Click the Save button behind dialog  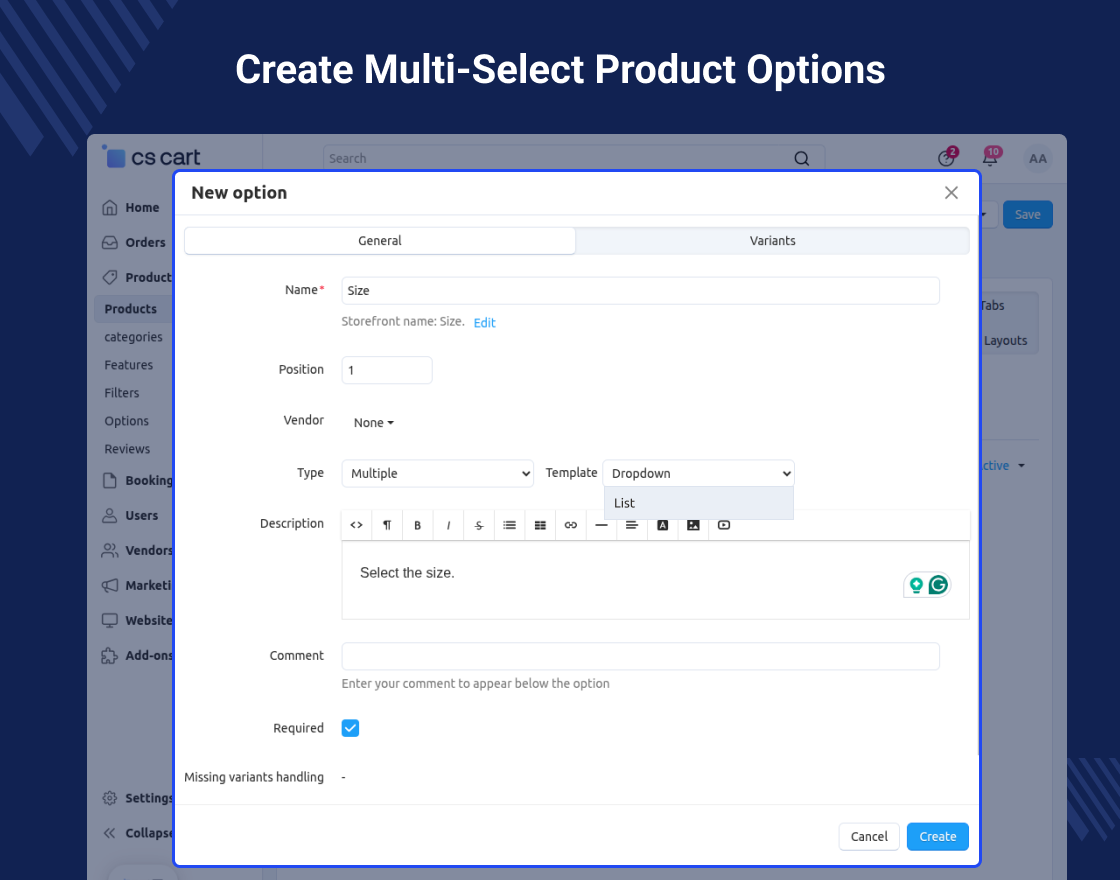pos(1027,214)
